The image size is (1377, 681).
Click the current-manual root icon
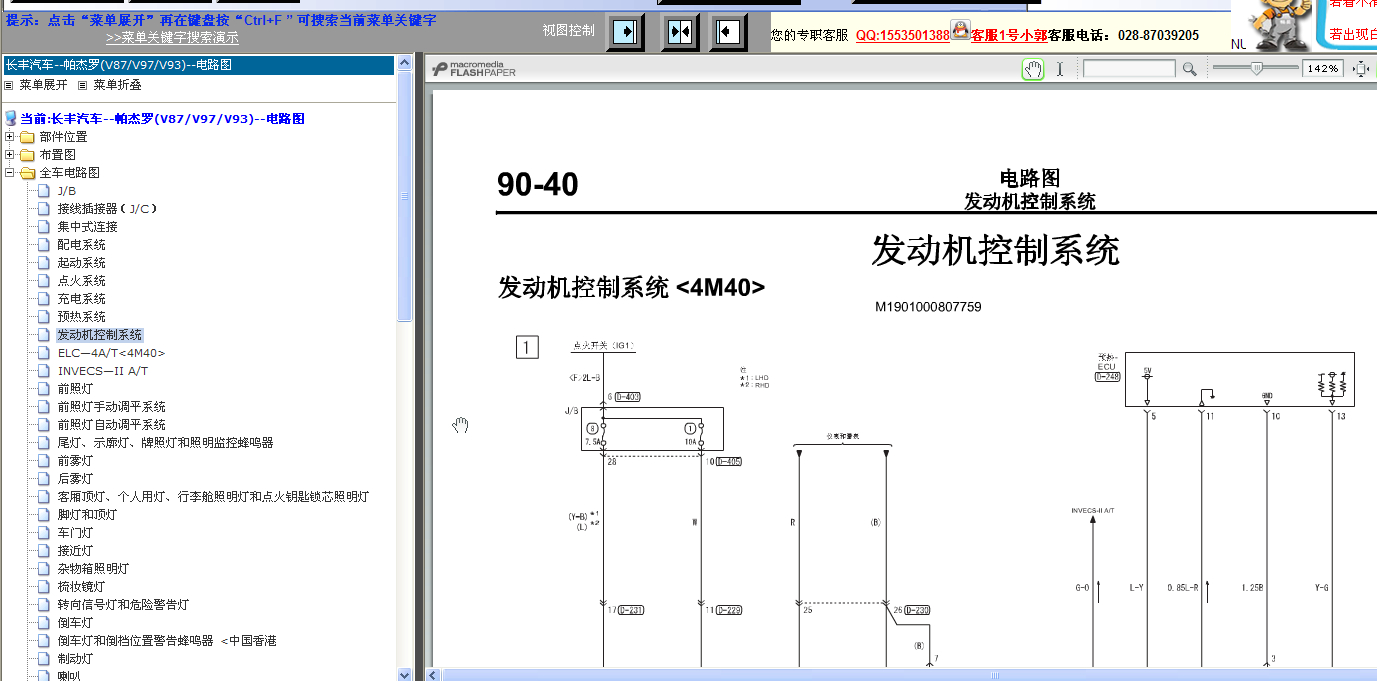[11, 118]
